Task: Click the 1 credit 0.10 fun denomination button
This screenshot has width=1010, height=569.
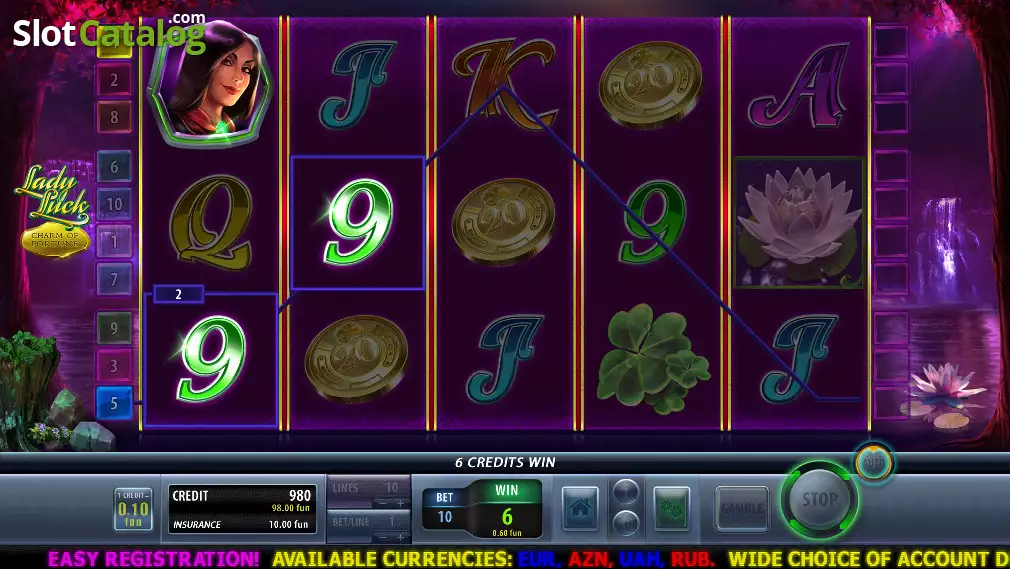Action: click(x=133, y=509)
